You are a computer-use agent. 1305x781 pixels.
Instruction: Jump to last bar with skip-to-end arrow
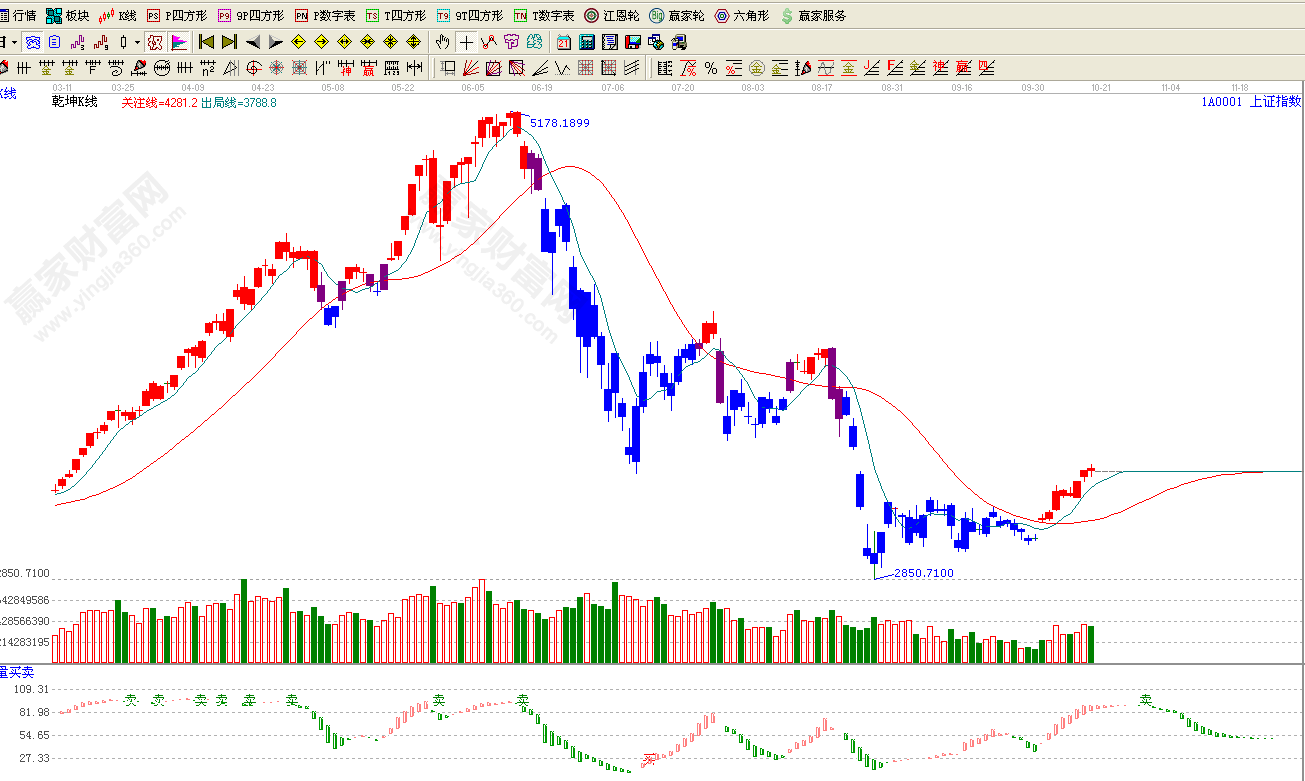click(229, 42)
